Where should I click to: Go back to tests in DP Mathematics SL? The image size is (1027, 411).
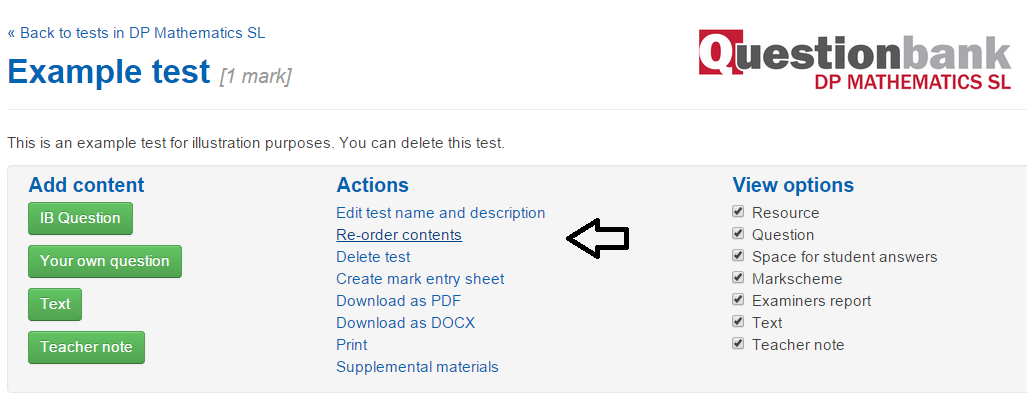point(136,33)
